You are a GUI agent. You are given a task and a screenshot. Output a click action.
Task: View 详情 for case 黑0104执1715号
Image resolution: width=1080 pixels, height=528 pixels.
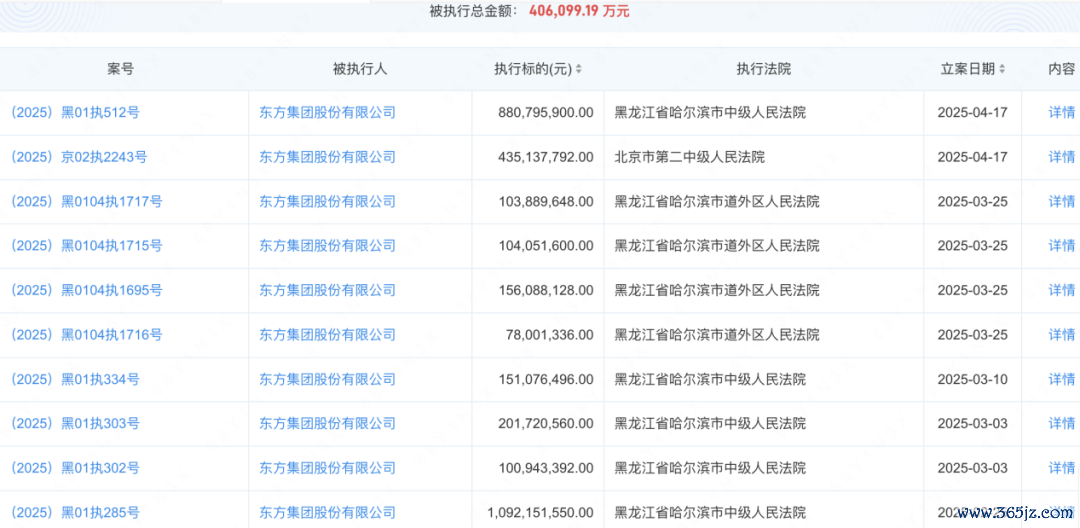pos(1061,246)
